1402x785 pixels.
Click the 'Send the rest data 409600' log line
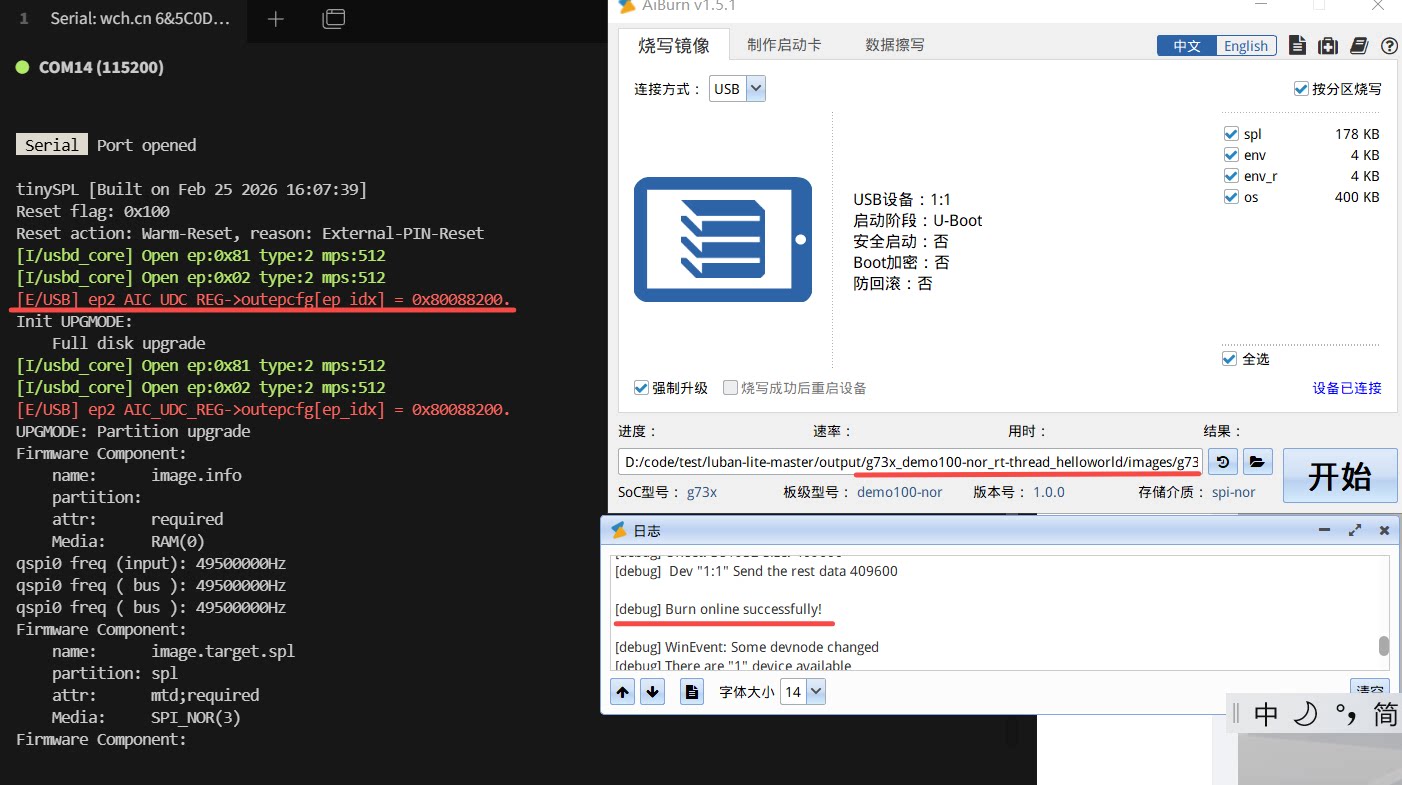point(756,571)
